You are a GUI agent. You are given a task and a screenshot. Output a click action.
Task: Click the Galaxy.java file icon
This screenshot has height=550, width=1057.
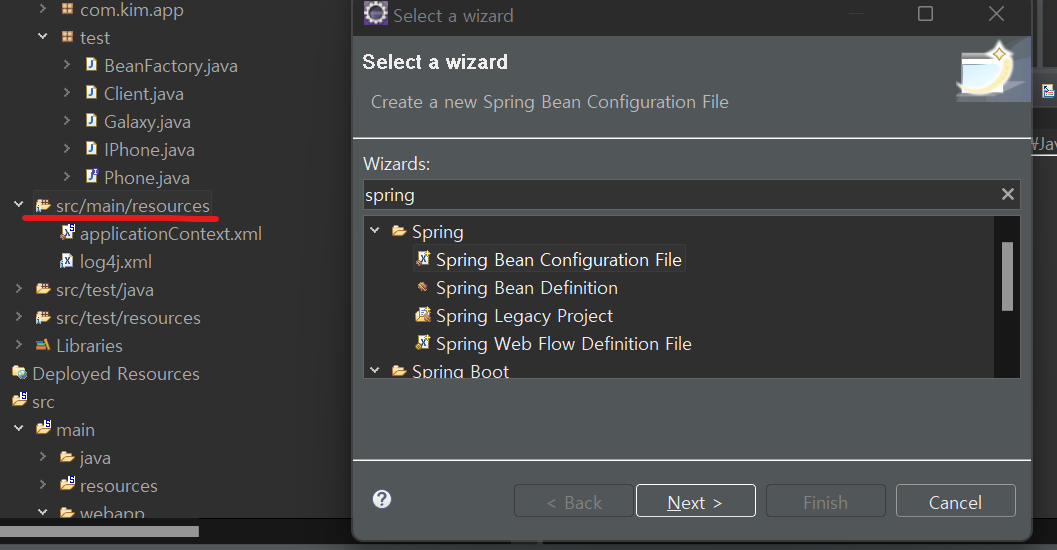coord(91,121)
